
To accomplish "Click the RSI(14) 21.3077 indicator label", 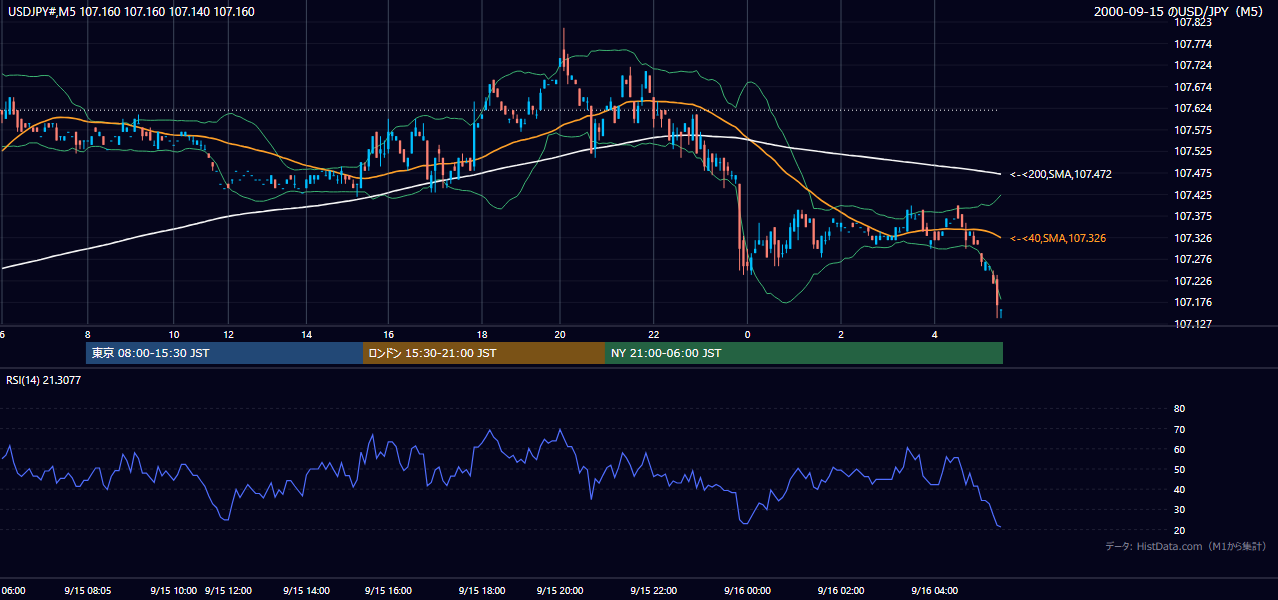I will pyautogui.click(x=43, y=380).
